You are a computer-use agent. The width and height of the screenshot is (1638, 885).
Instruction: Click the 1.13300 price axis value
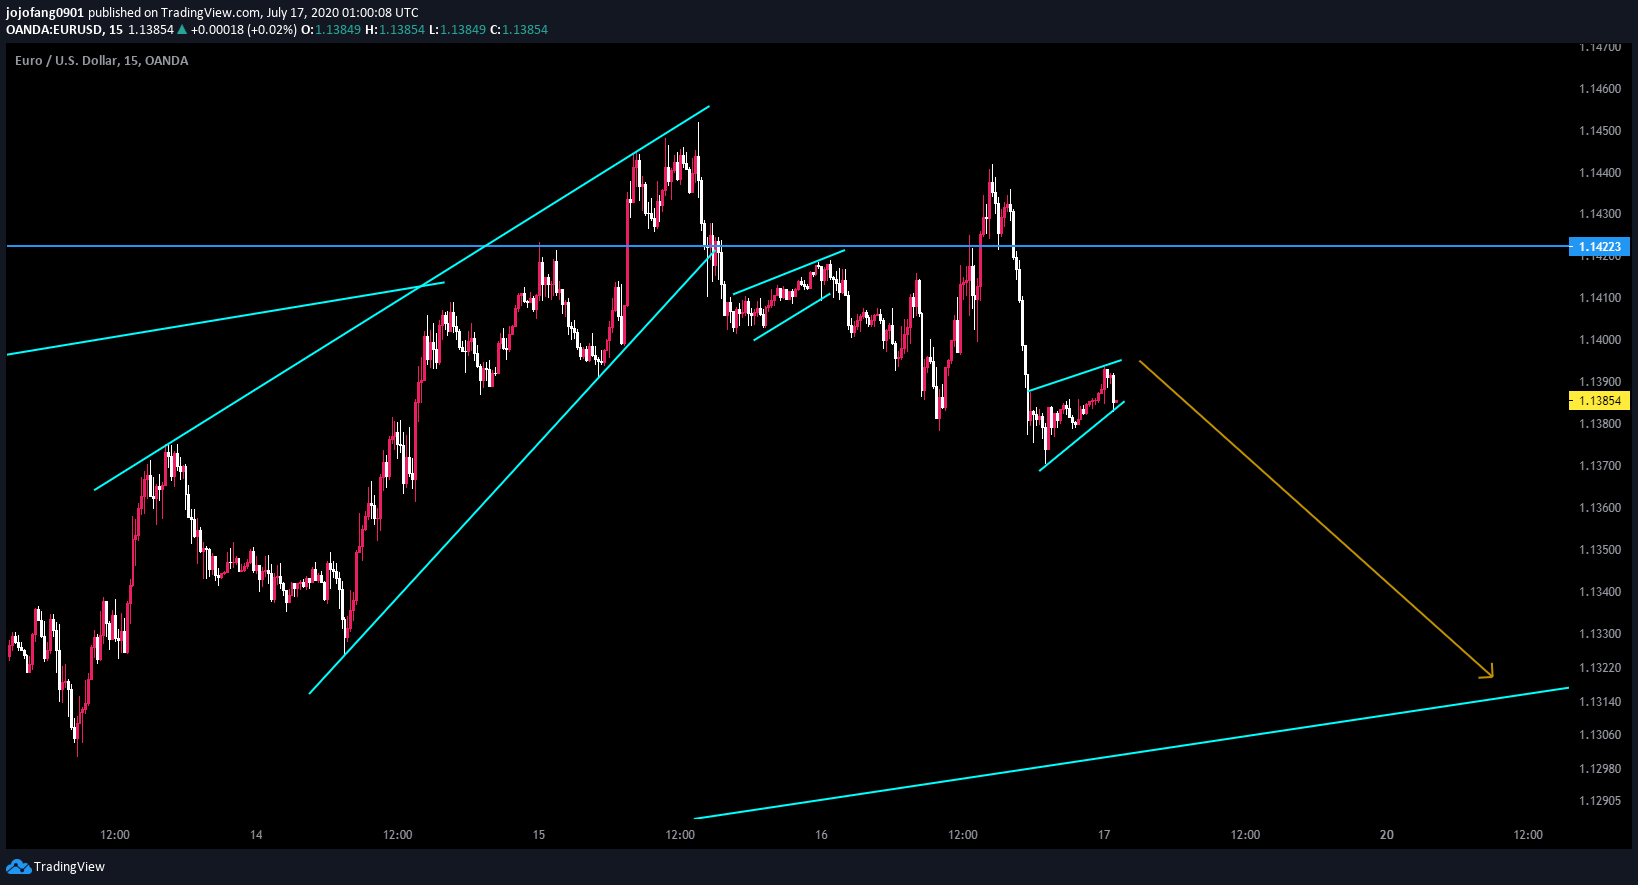pos(1600,634)
